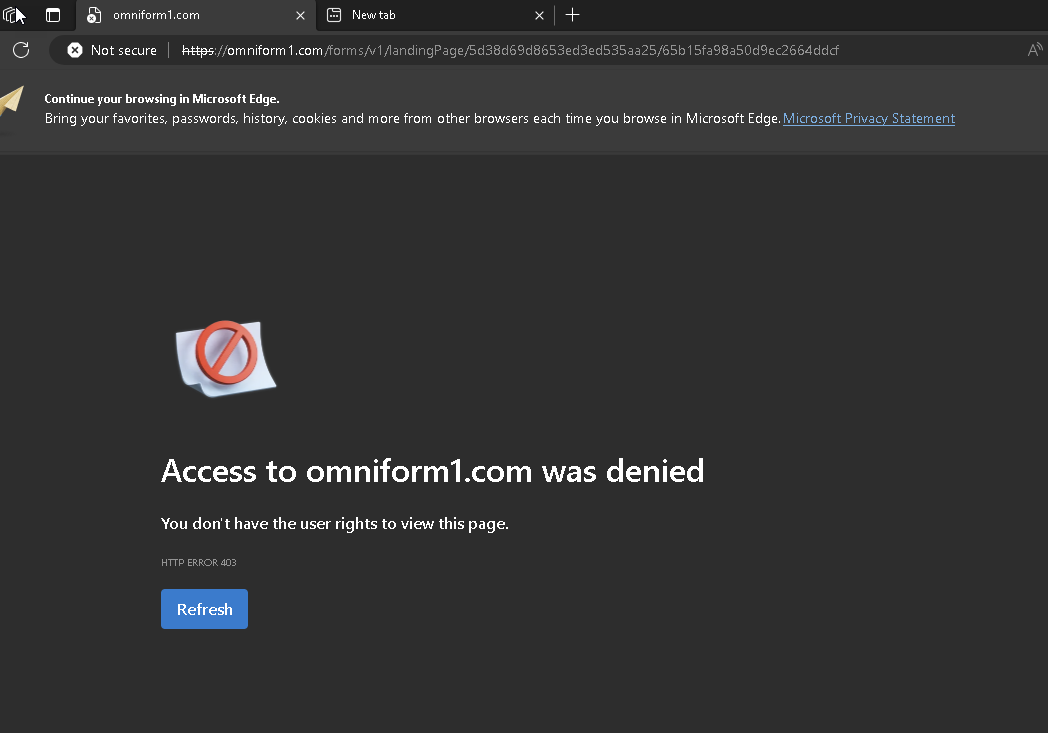This screenshot has height=733, width=1048.
Task: Close the "New tab" tab
Action: [540, 15]
